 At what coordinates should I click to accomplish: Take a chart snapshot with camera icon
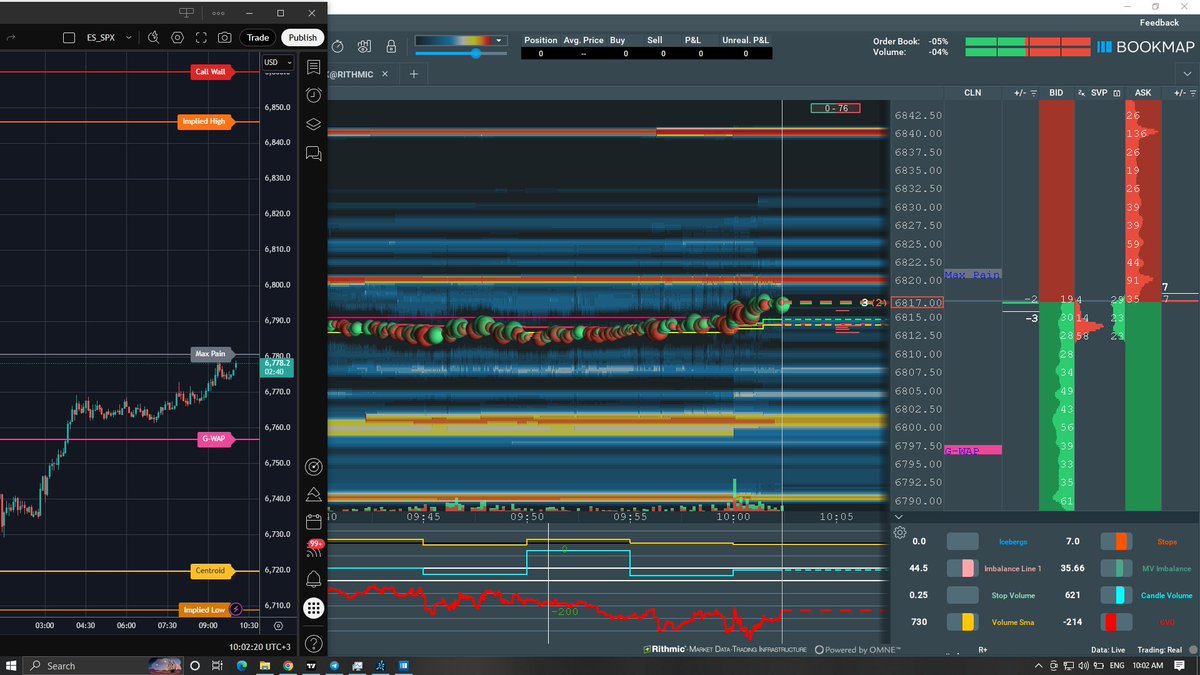point(225,37)
